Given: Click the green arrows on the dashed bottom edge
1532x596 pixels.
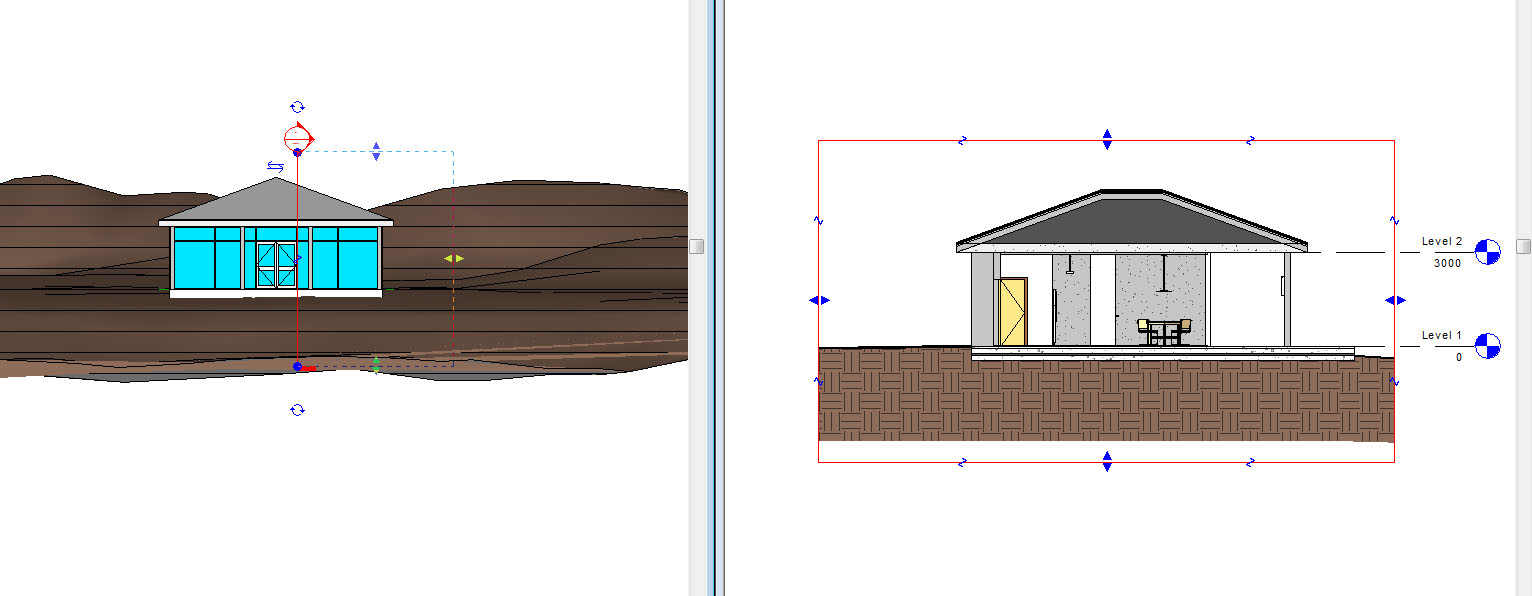Looking at the screenshot, I should (x=376, y=365).
